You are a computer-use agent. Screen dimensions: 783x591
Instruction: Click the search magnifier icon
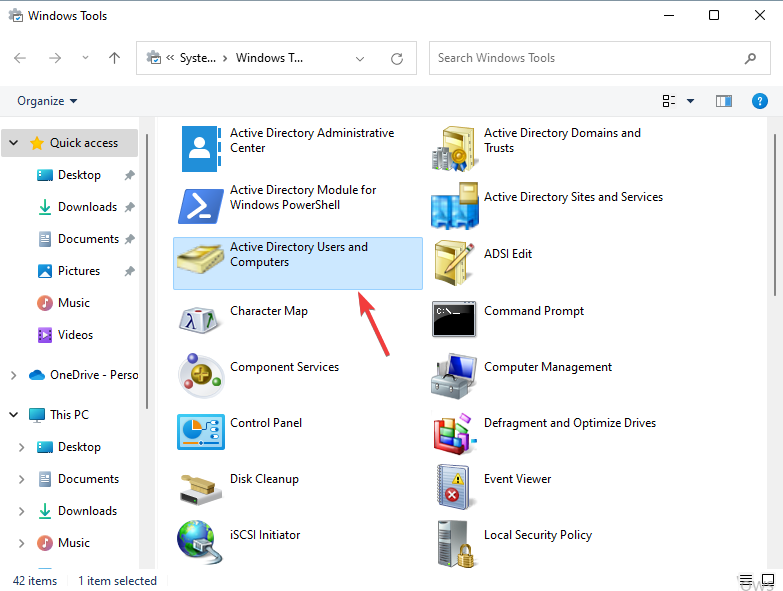(750, 58)
